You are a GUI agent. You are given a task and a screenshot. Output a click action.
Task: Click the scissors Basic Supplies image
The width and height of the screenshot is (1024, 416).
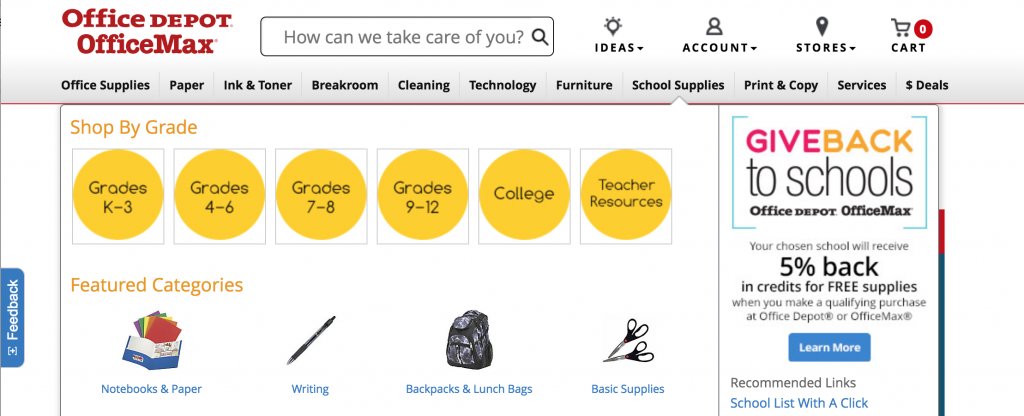(628, 340)
